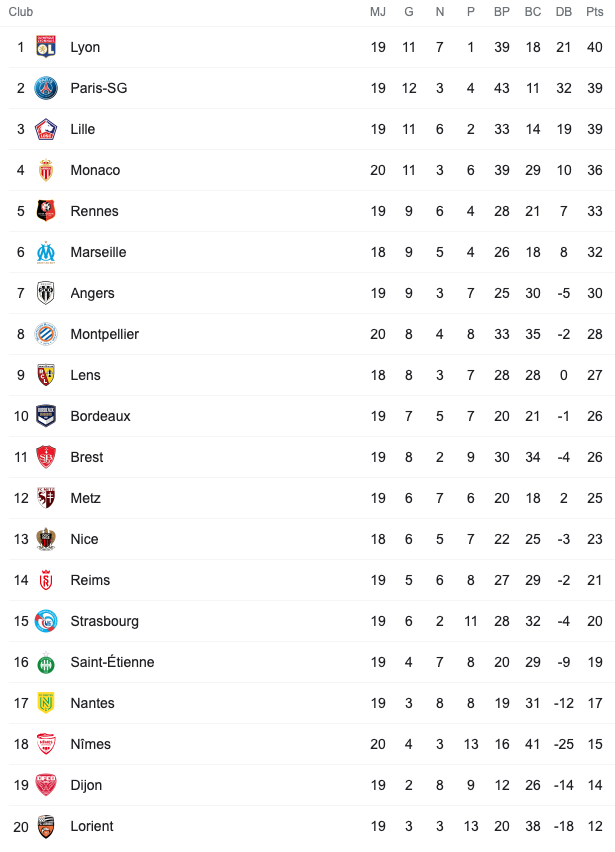
Task: Select the Dijon table row name
Action: click(x=86, y=785)
